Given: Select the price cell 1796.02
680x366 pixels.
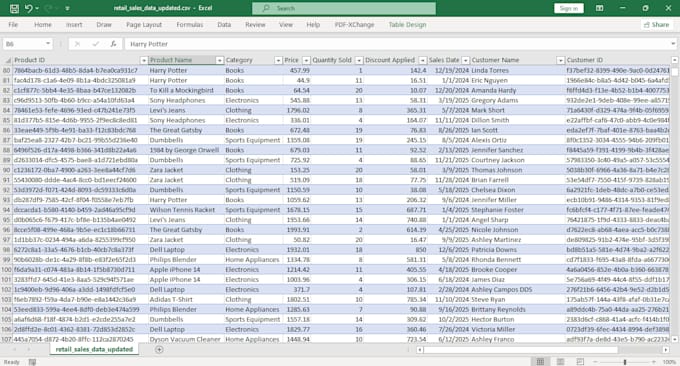Looking at the screenshot, I should tap(297, 110).
